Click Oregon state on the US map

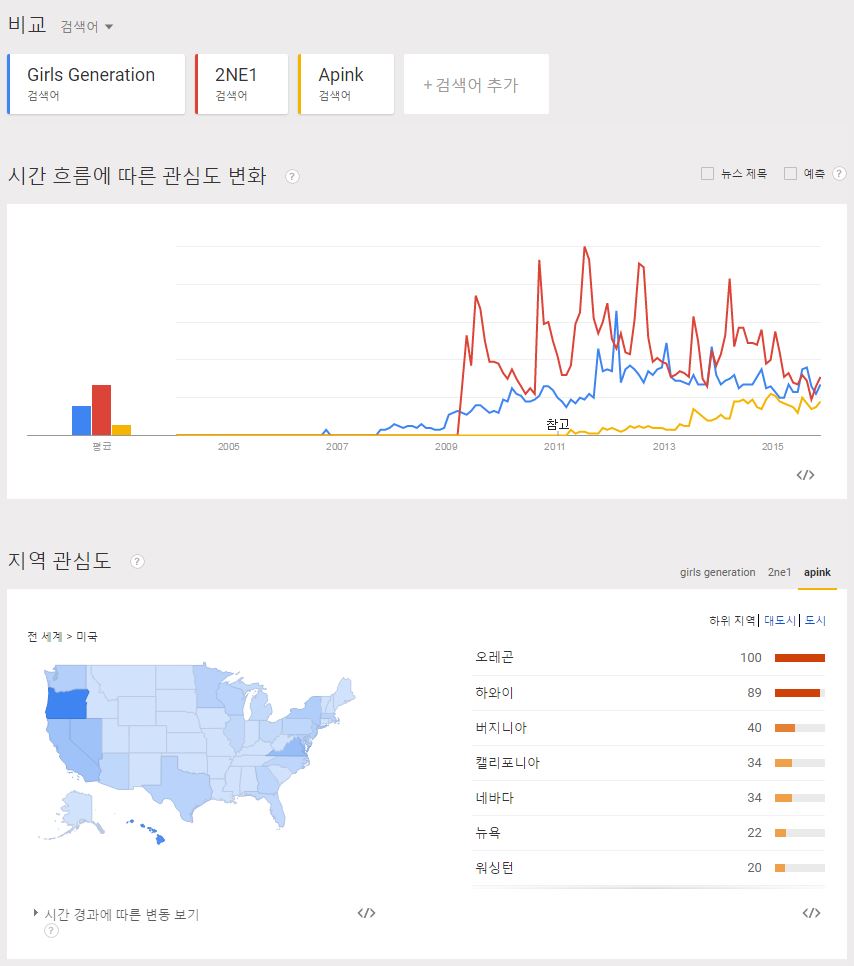tap(67, 704)
